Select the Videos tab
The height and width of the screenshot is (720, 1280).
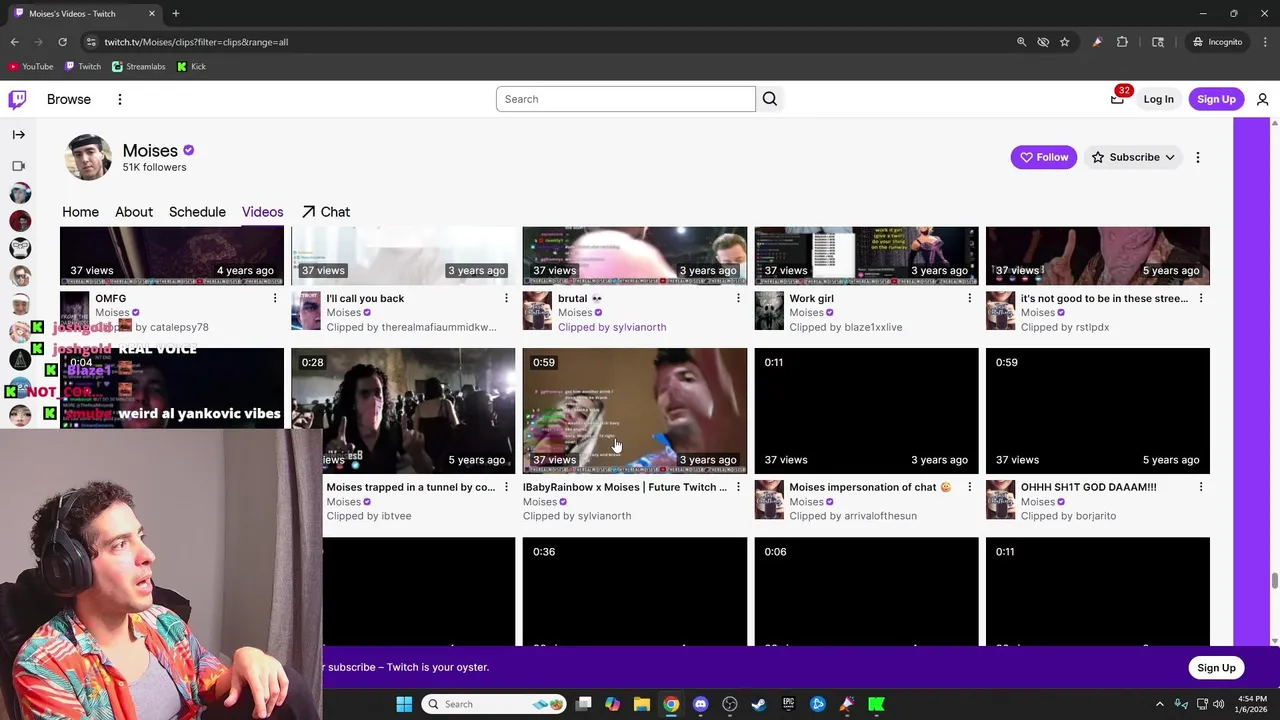262,212
